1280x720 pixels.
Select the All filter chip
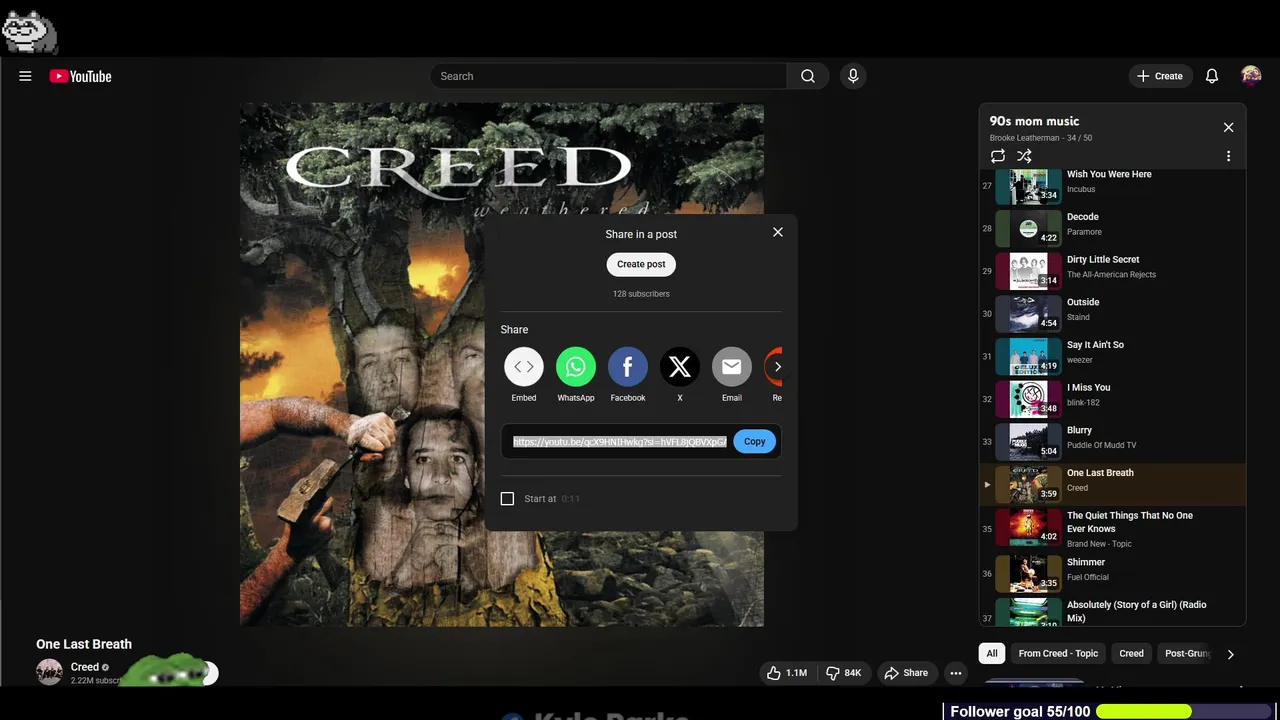pos(992,653)
